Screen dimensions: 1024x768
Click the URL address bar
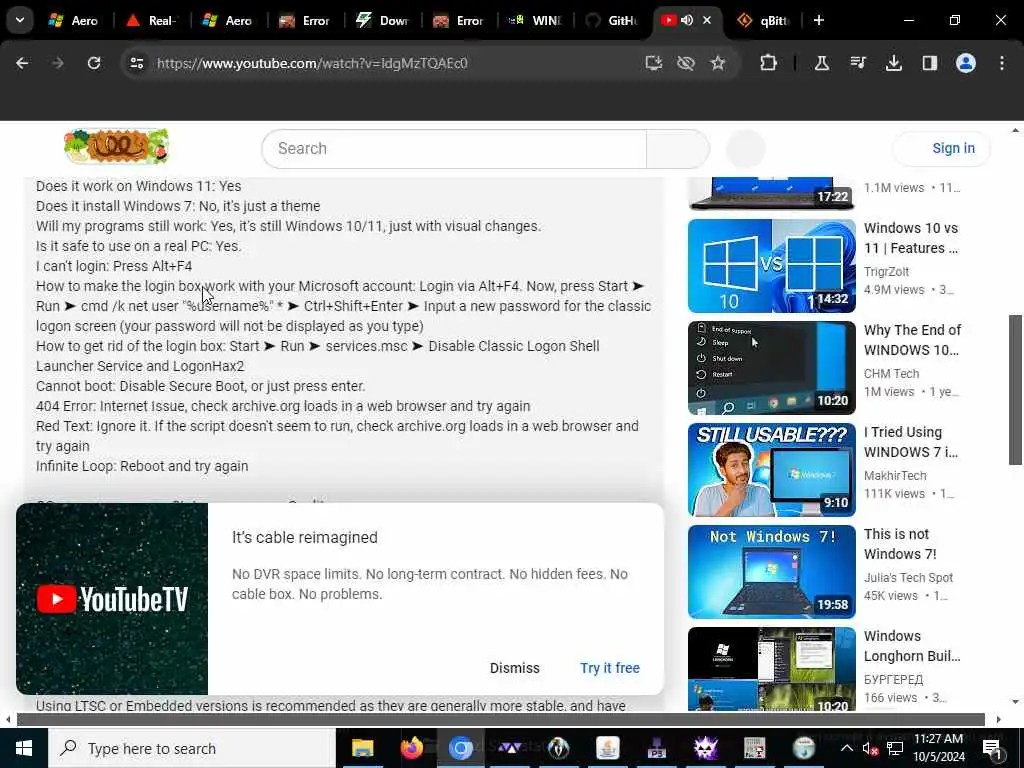(392, 63)
